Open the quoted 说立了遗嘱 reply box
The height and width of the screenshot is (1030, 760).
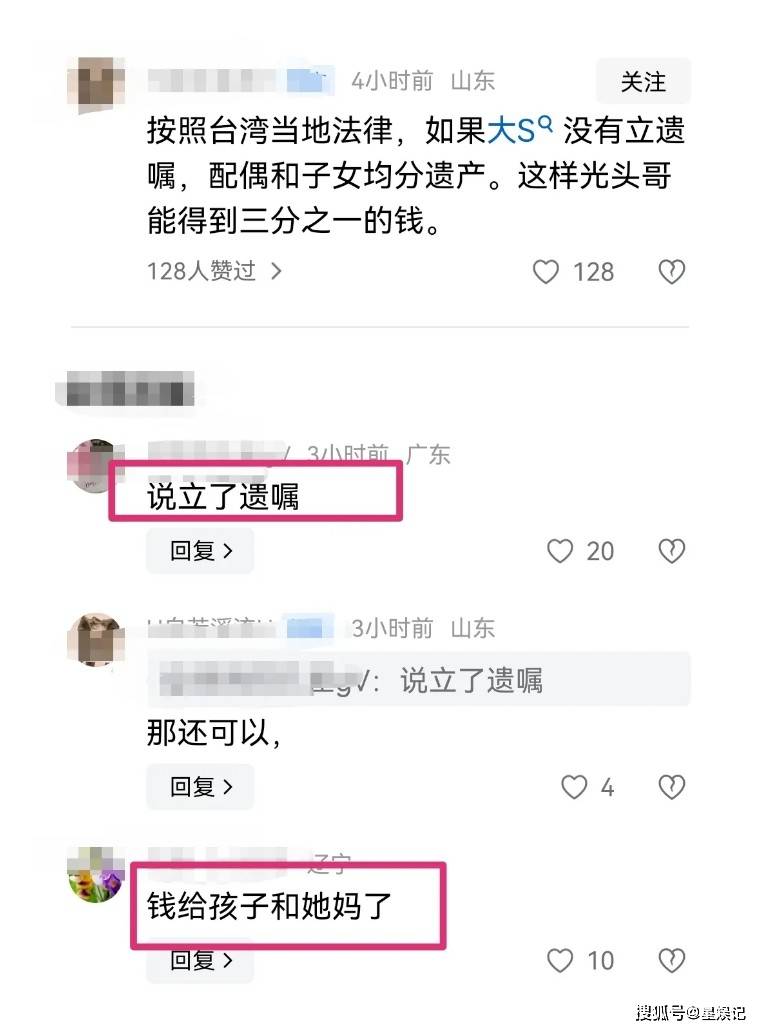click(418, 679)
